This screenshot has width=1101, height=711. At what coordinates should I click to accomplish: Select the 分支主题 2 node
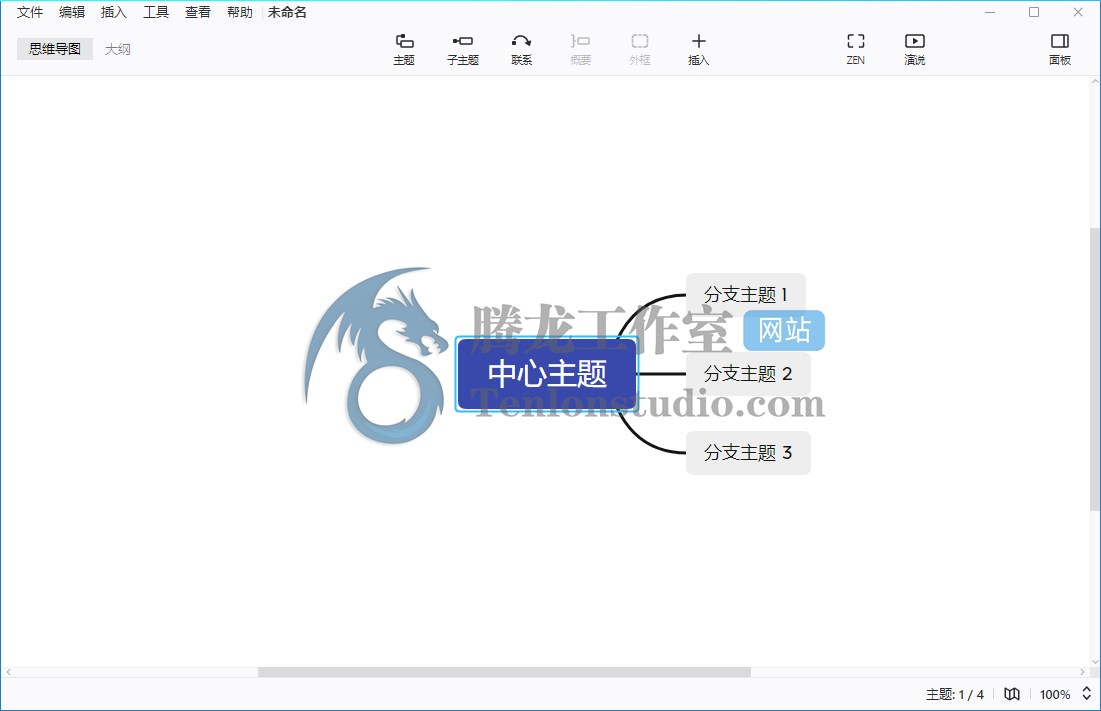click(x=748, y=373)
